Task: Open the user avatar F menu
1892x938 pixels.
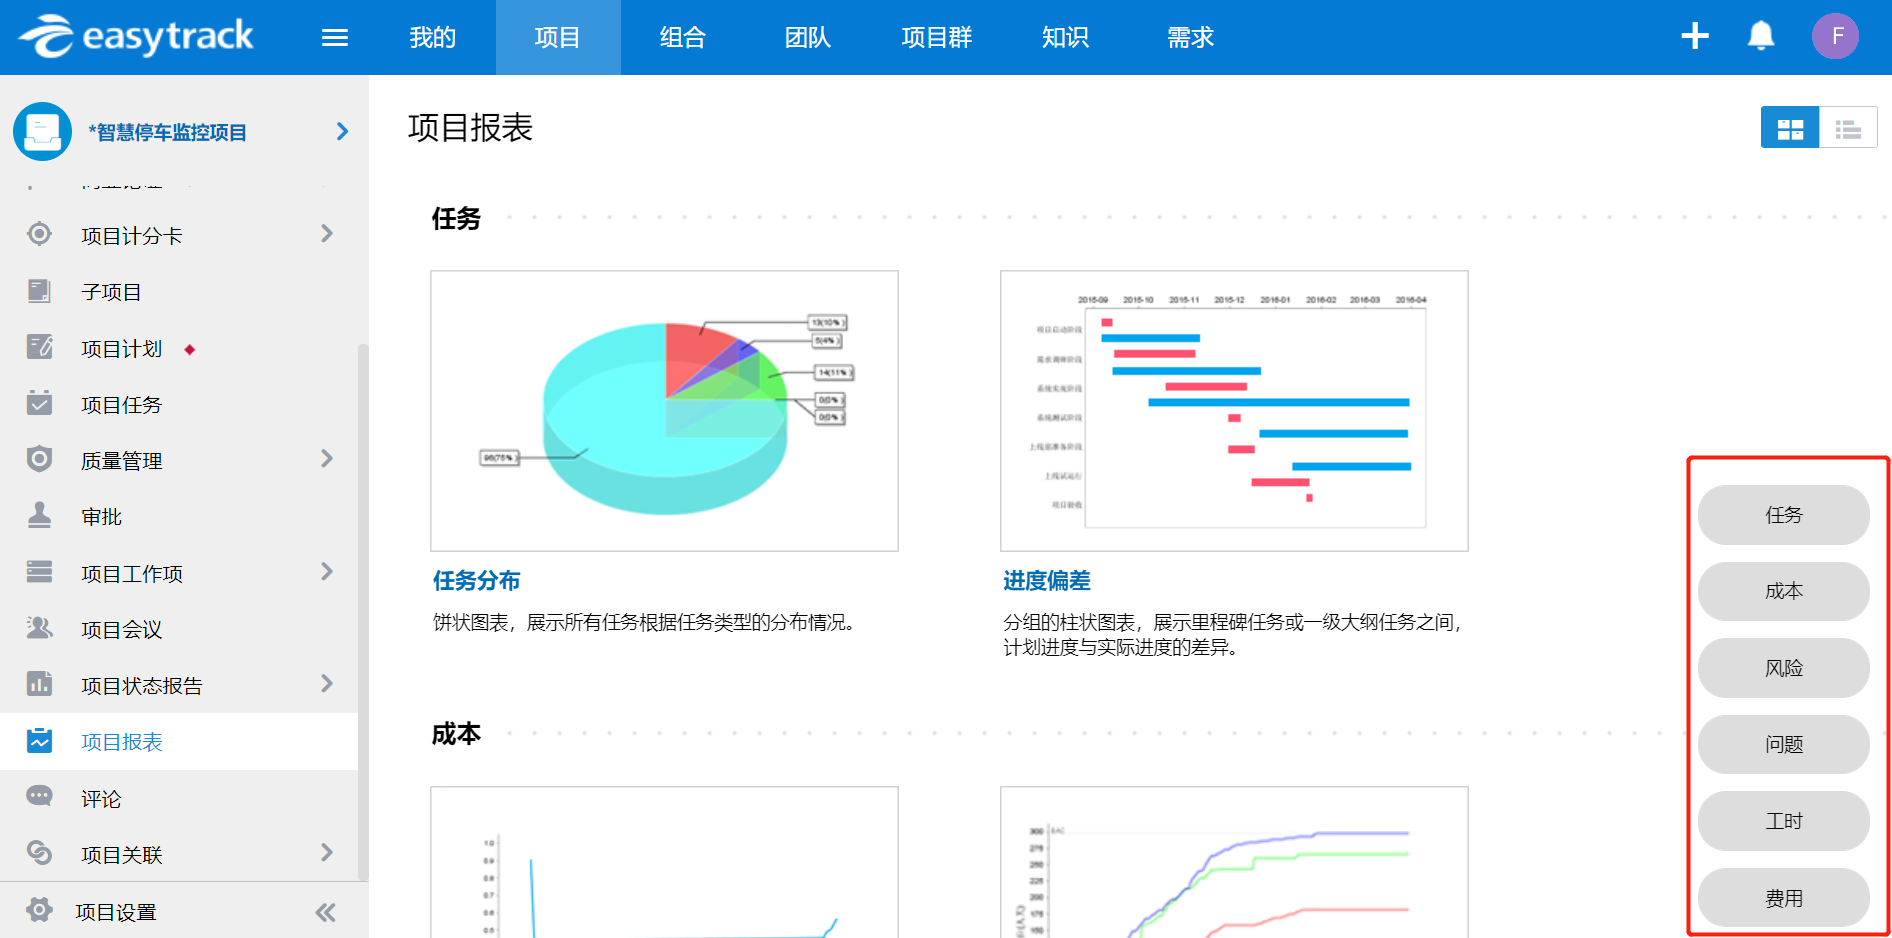Action: click(x=1835, y=37)
